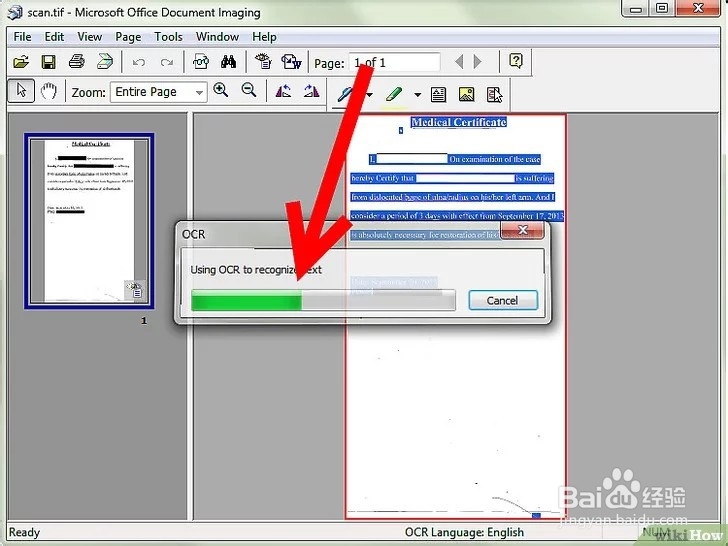
Task: Click the Help question mark icon
Action: coord(516,61)
